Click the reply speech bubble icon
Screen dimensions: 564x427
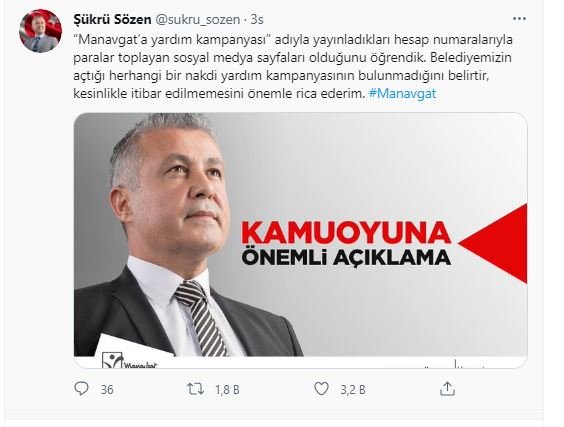81,389
